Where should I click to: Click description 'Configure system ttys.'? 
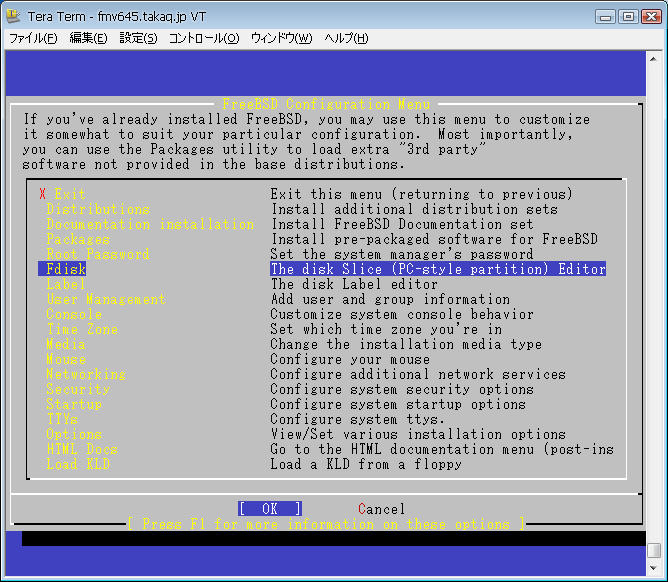[x=358, y=419]
